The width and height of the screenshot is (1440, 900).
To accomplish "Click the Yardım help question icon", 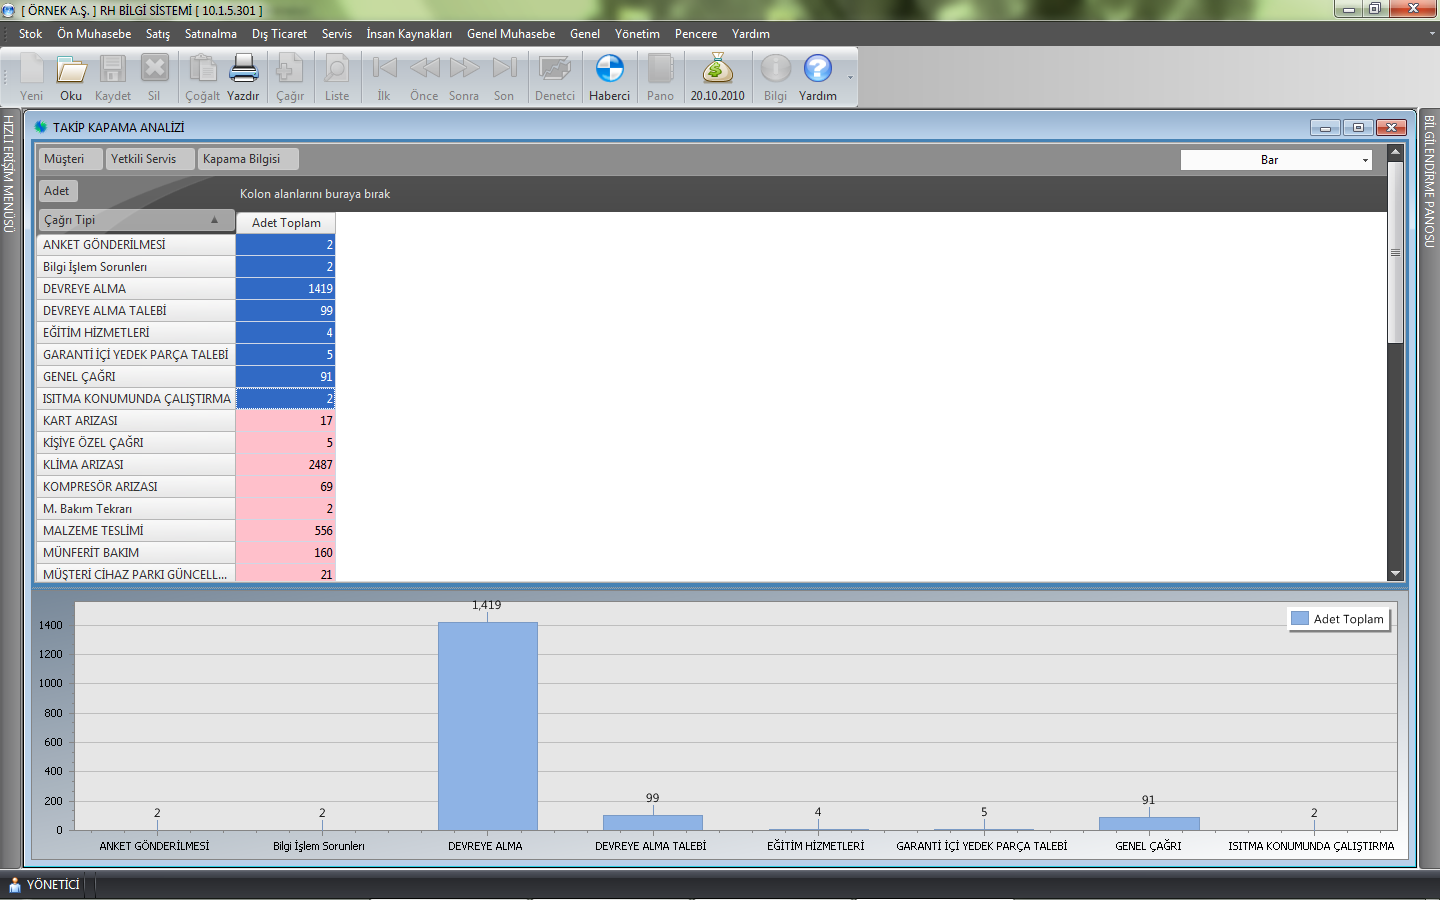I will [x=817, y=70].
